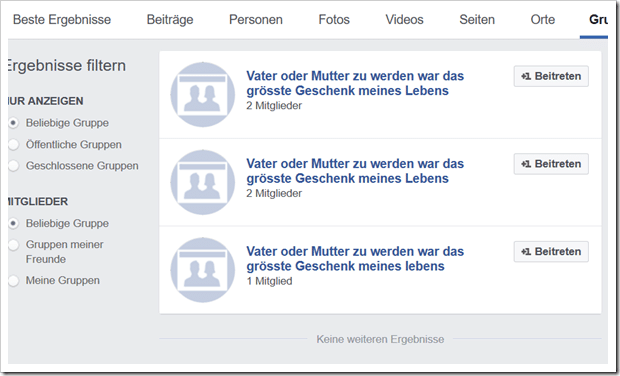The width and height of the screenshot is (620, 376).
Task: Open the Beste Ergebnisse tab
Action: [62, 19]
